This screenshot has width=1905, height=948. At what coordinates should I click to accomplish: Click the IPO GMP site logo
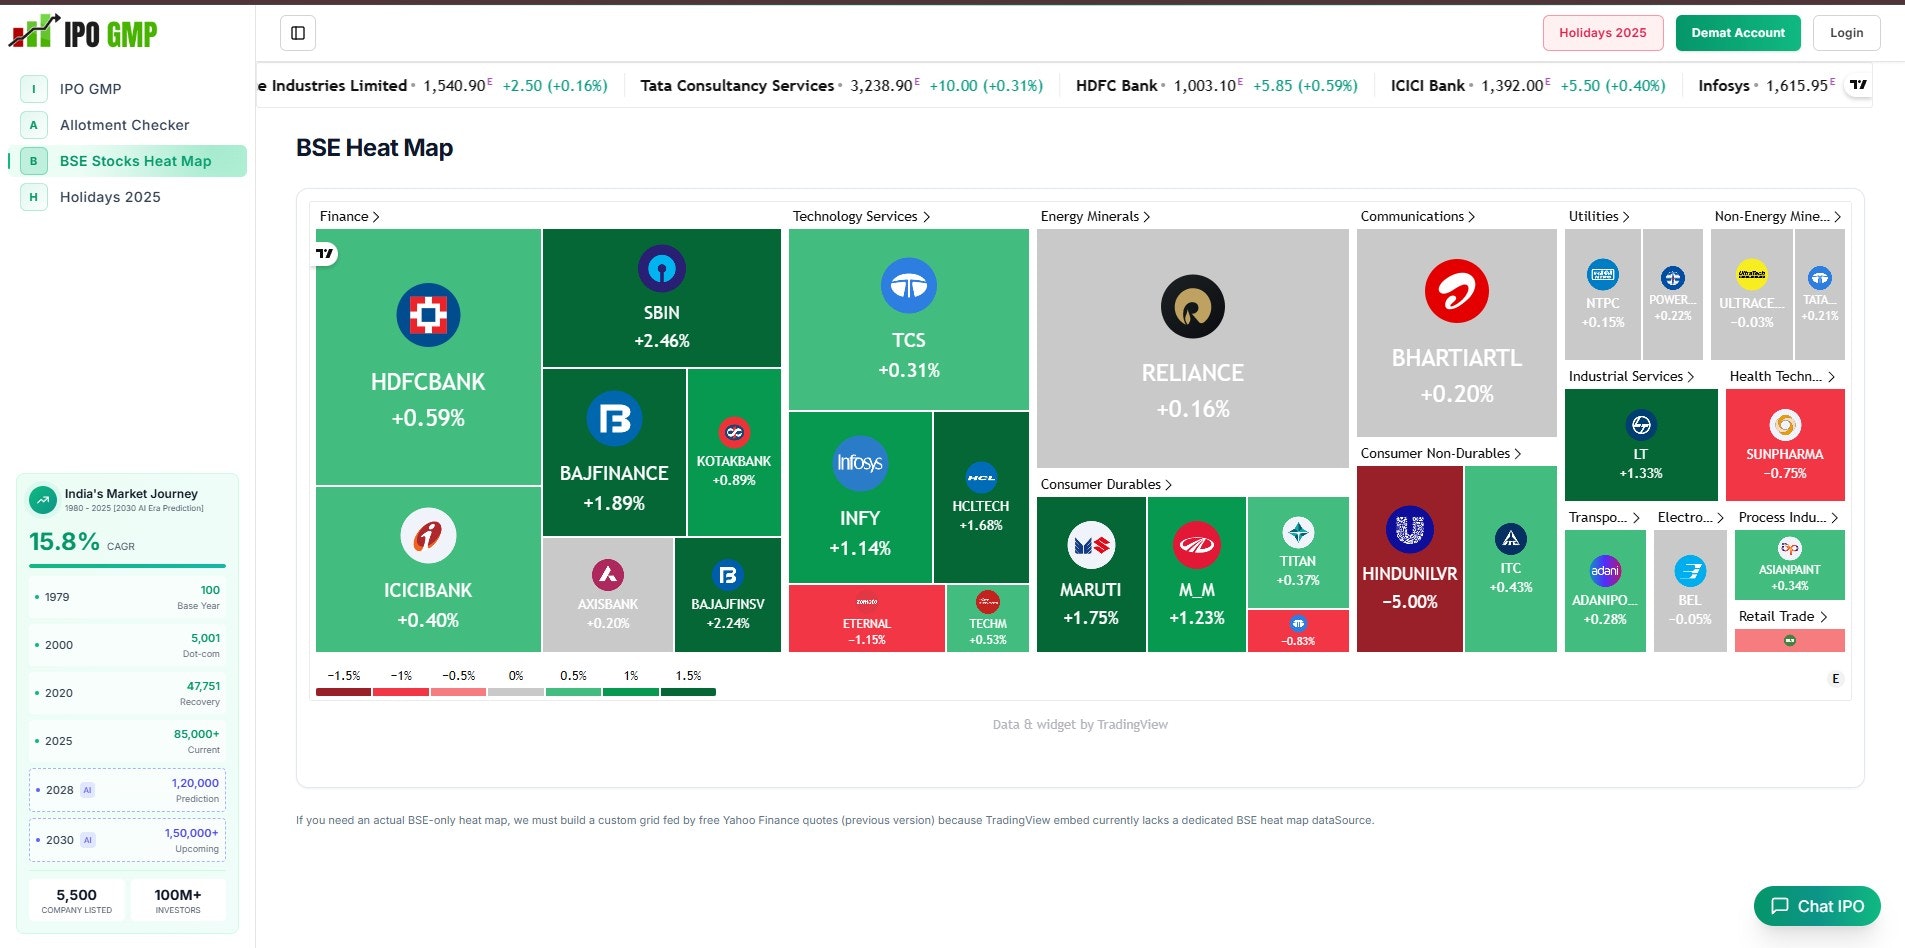coord(84,32)
